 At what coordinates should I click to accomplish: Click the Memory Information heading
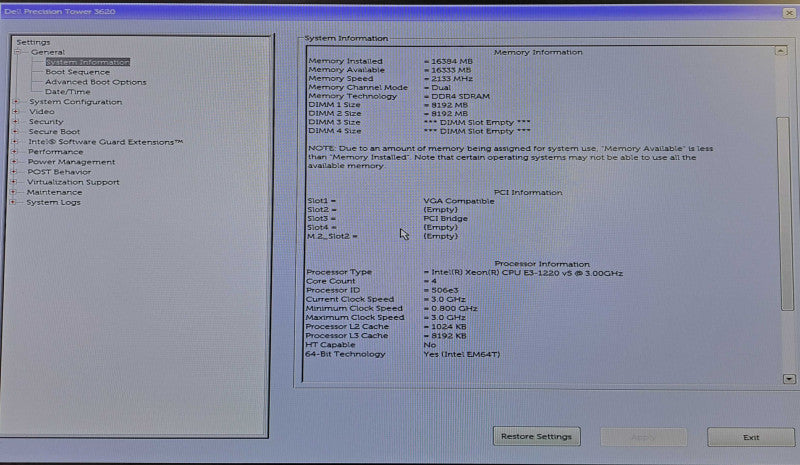pyautogui.click(x=538, y=52)
